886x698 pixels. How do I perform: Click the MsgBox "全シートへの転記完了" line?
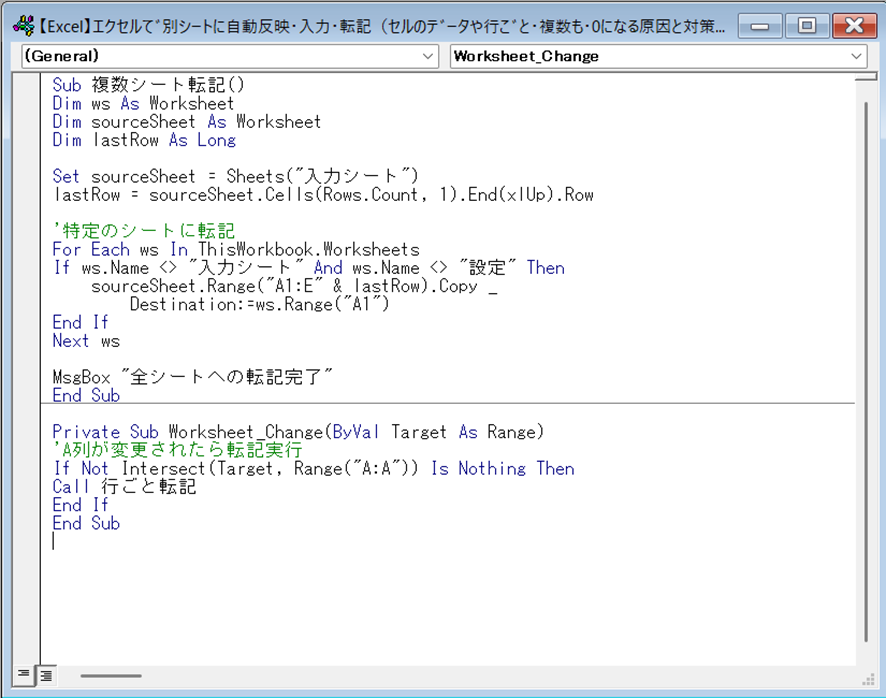coord(192,377)
